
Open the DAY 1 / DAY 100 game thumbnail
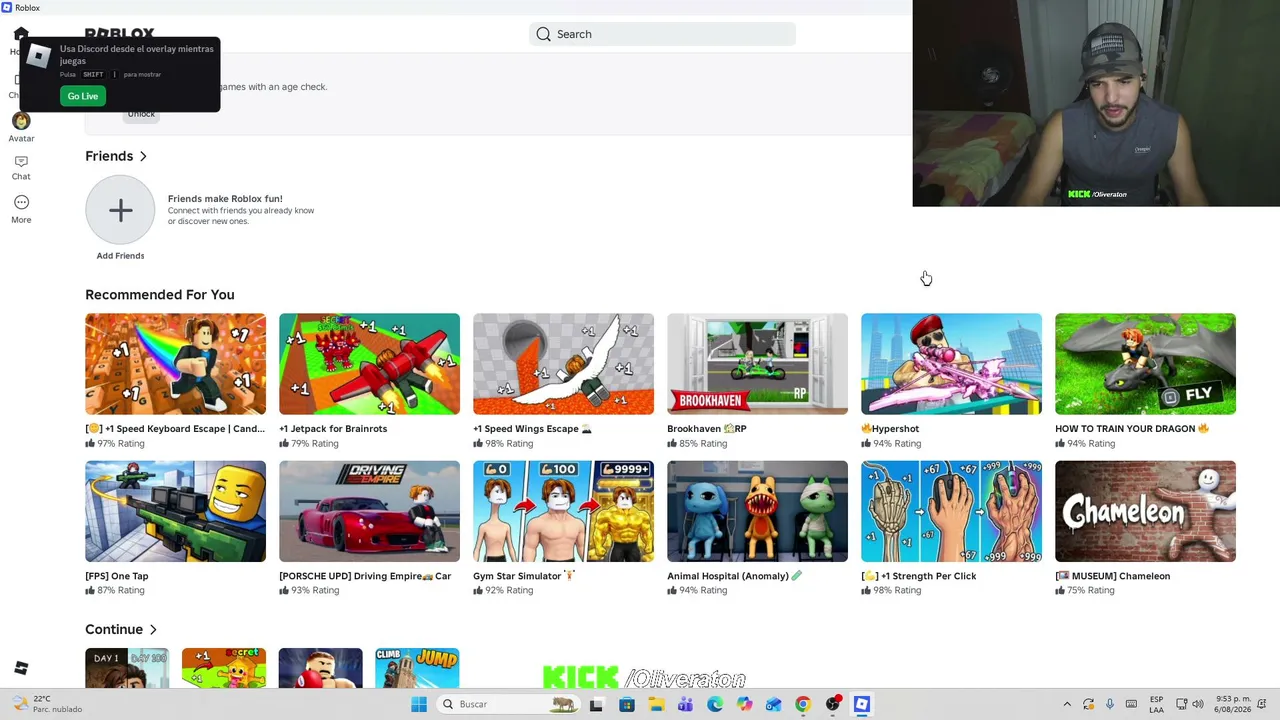[127, 668]
